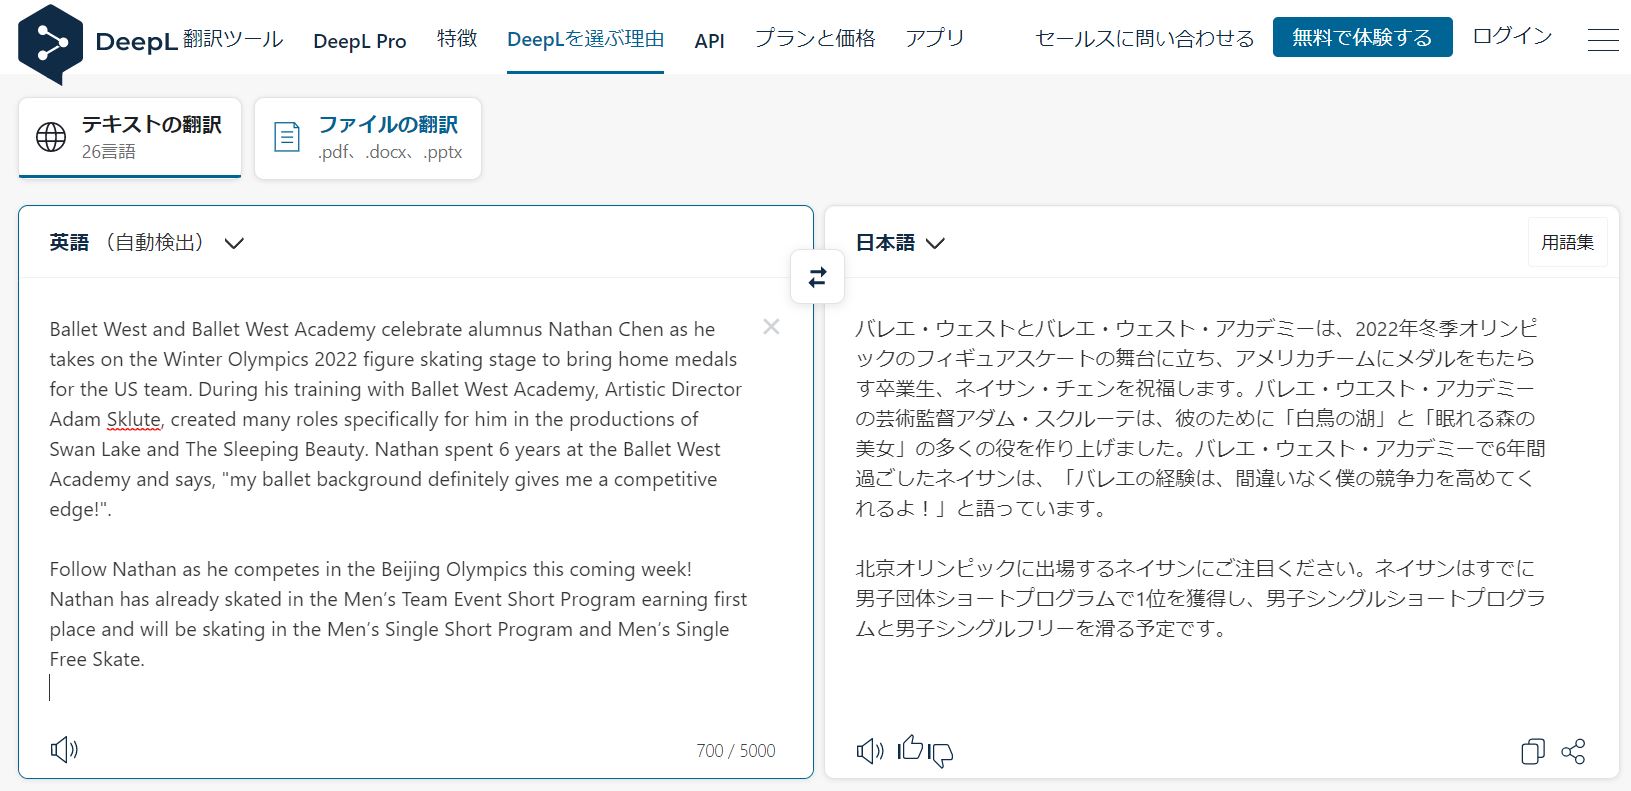Open the DeepLを選ぶ理由 menu item
Viewport: 1631px width, 791px height.
click(x=585, y=39)
